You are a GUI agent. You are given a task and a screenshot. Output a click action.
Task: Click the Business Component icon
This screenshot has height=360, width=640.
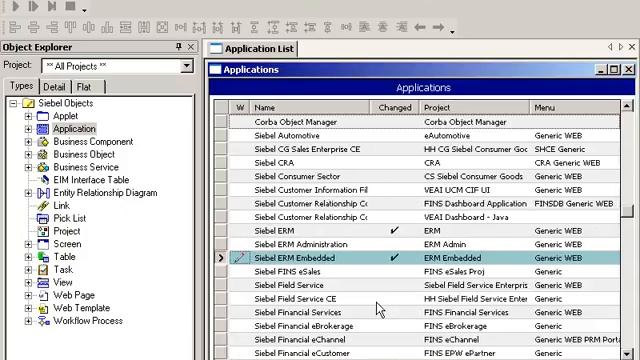(43, 142)
